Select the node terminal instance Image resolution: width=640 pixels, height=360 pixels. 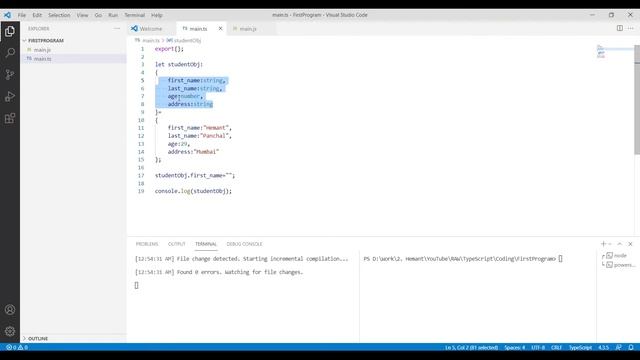tap(617, 256)
